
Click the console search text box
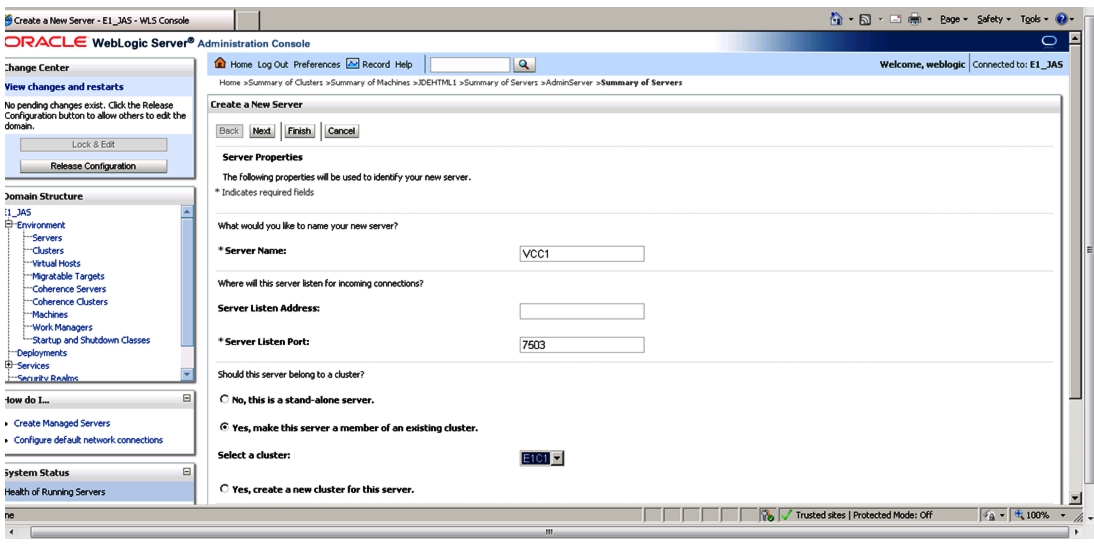pyautogui.click(x=470, y=64)
